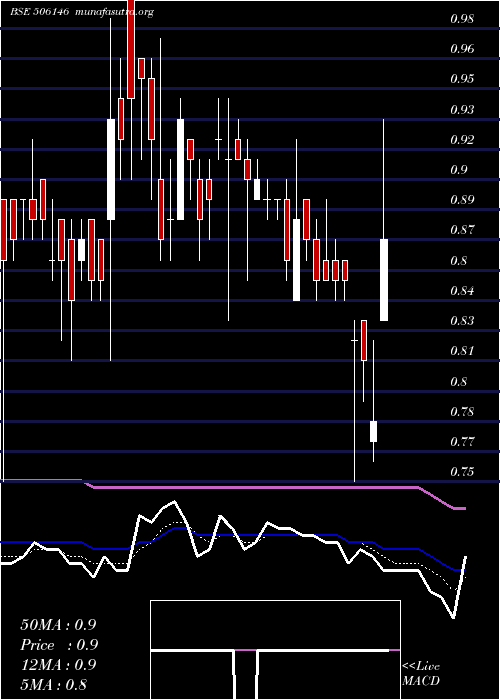Click the 50MA : 0.9 readout
The image size is (500, 700).
(x=58, y=625)
